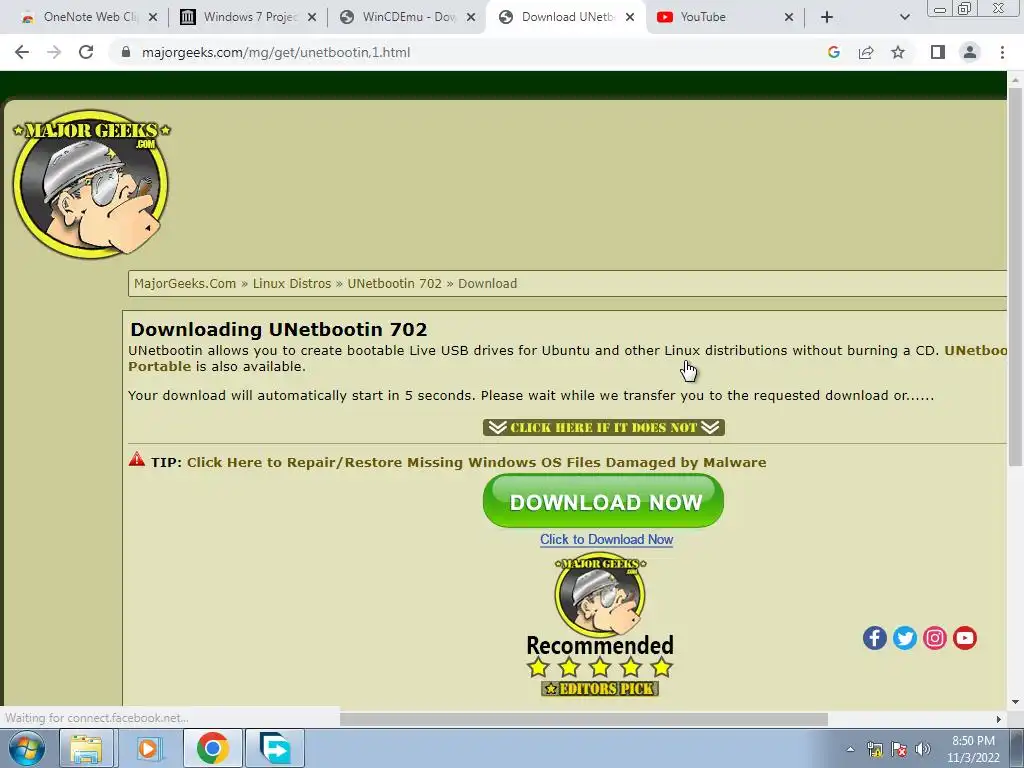This screenshot has height=768, width=1024.
Task: Close the Windows 7 Project tab
Action: [312, 17]
